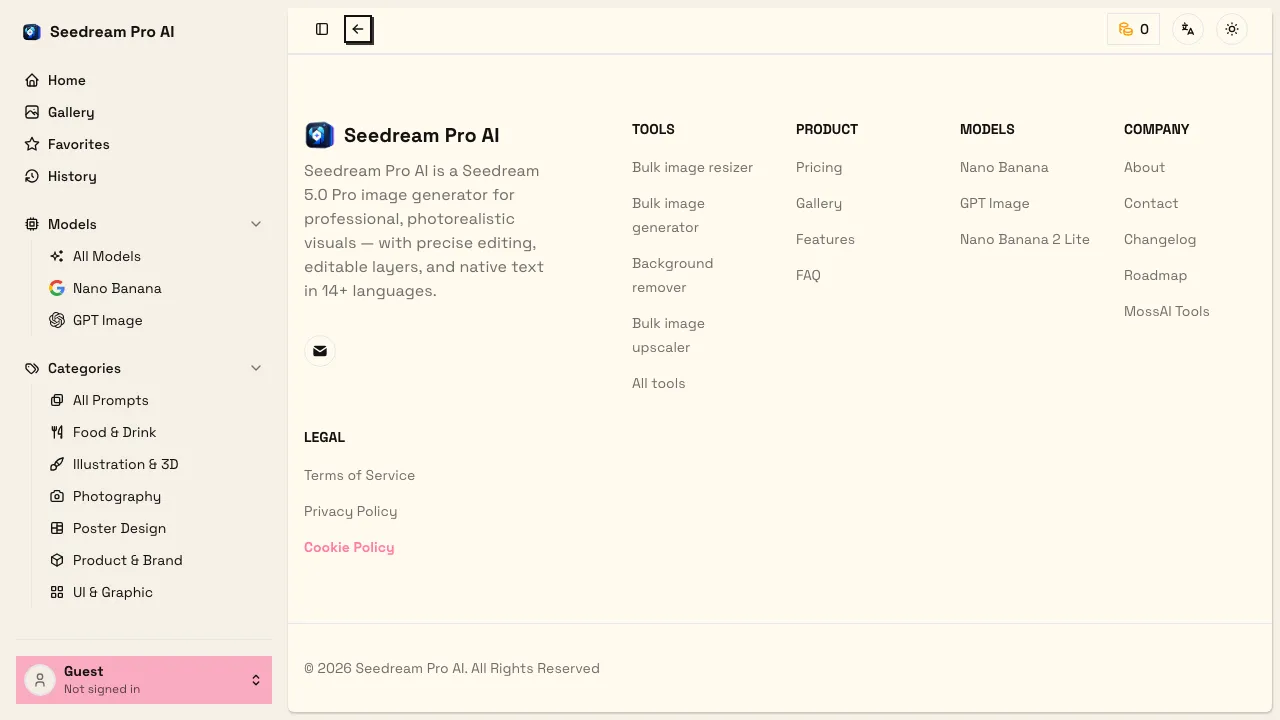Open the FAQ link
The height and width of the screenshot is (720, 1280).
[808, 275]
